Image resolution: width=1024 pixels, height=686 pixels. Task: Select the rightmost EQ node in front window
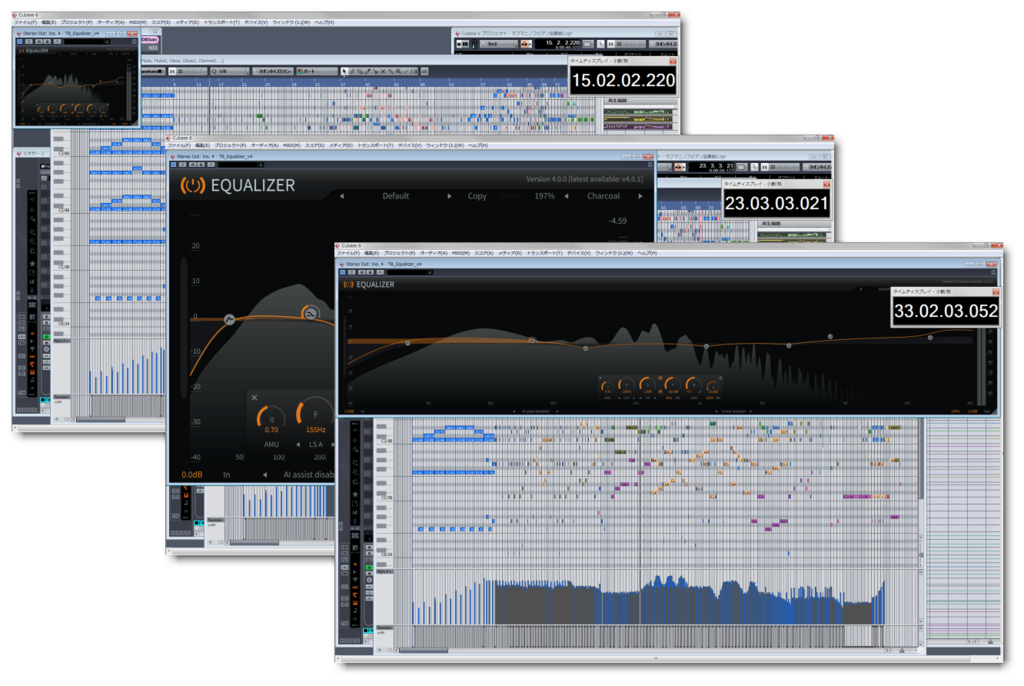click(930, 338)
